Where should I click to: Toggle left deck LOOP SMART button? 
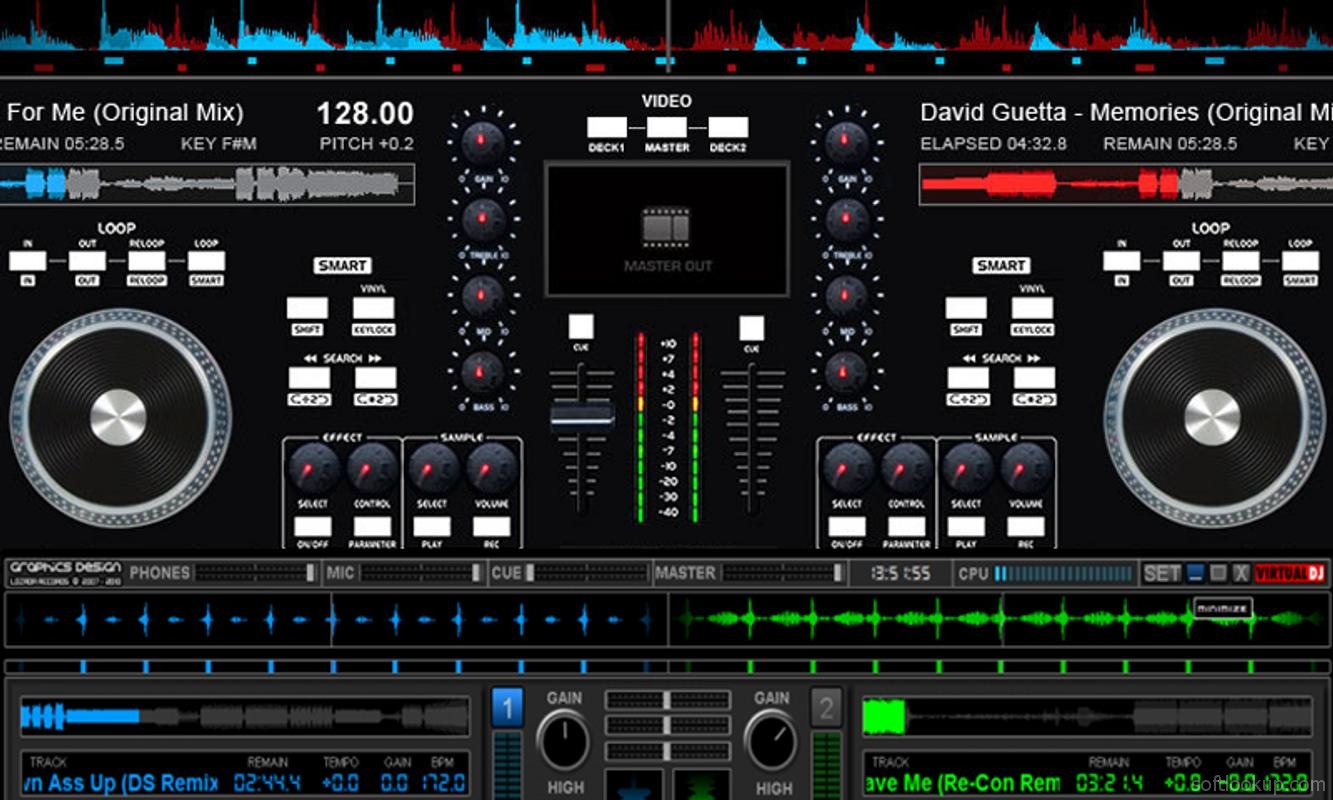(x=206, y=262)
